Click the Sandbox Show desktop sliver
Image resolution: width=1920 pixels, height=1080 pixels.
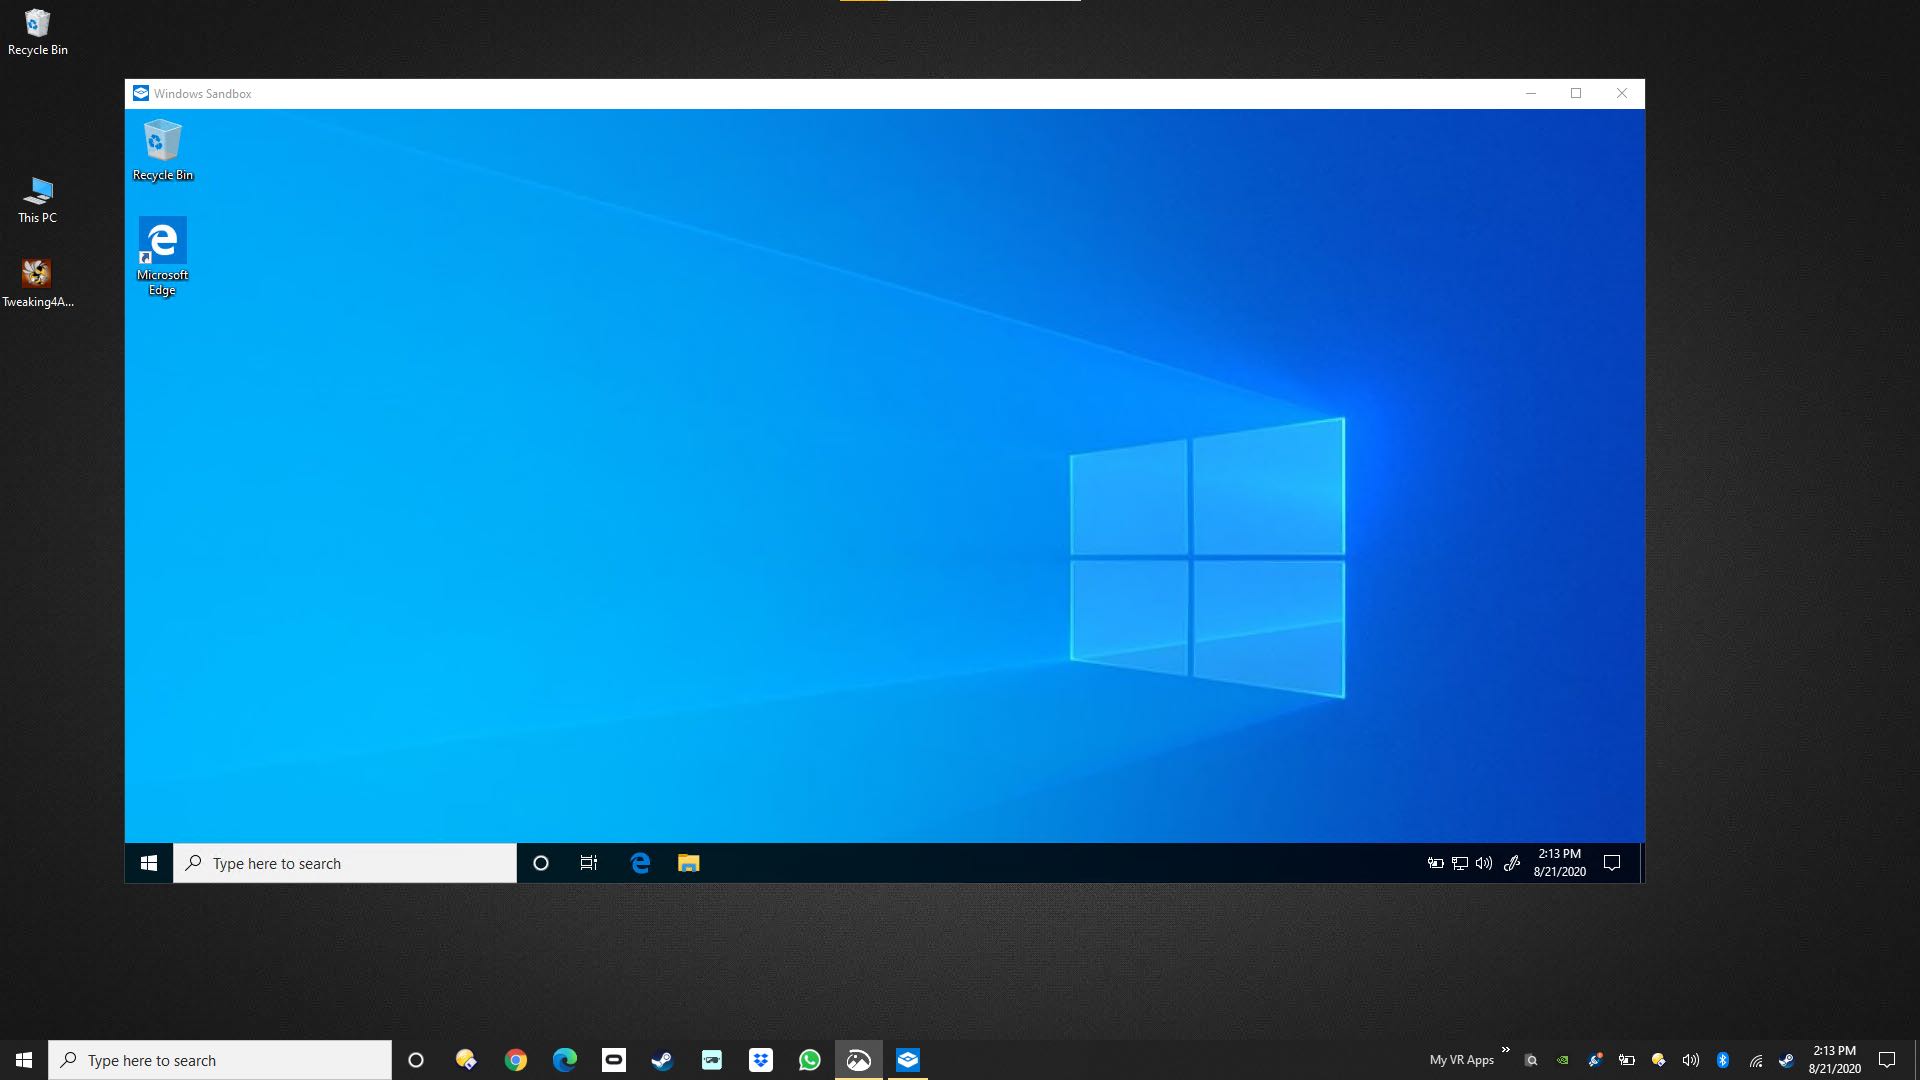[1642, 863]
